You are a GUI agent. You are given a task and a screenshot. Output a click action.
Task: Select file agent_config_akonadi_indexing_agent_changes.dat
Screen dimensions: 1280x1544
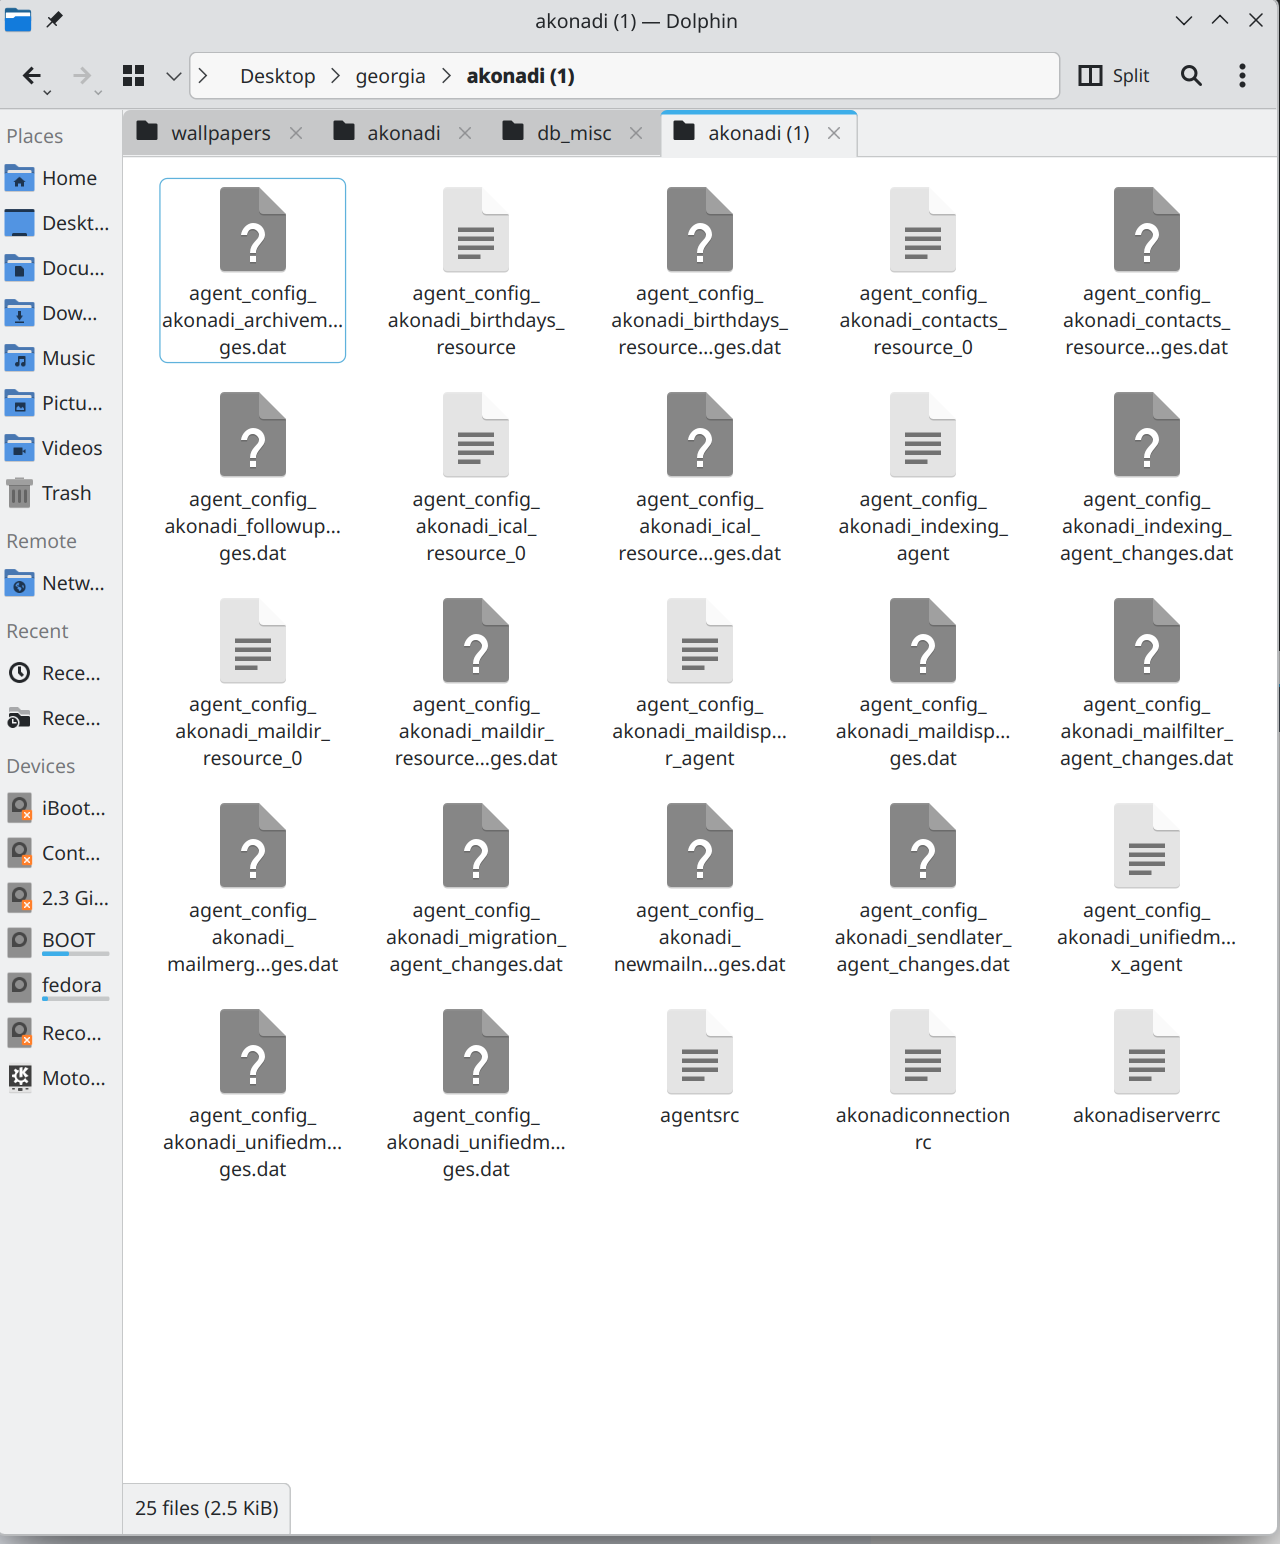point(1147,477)
